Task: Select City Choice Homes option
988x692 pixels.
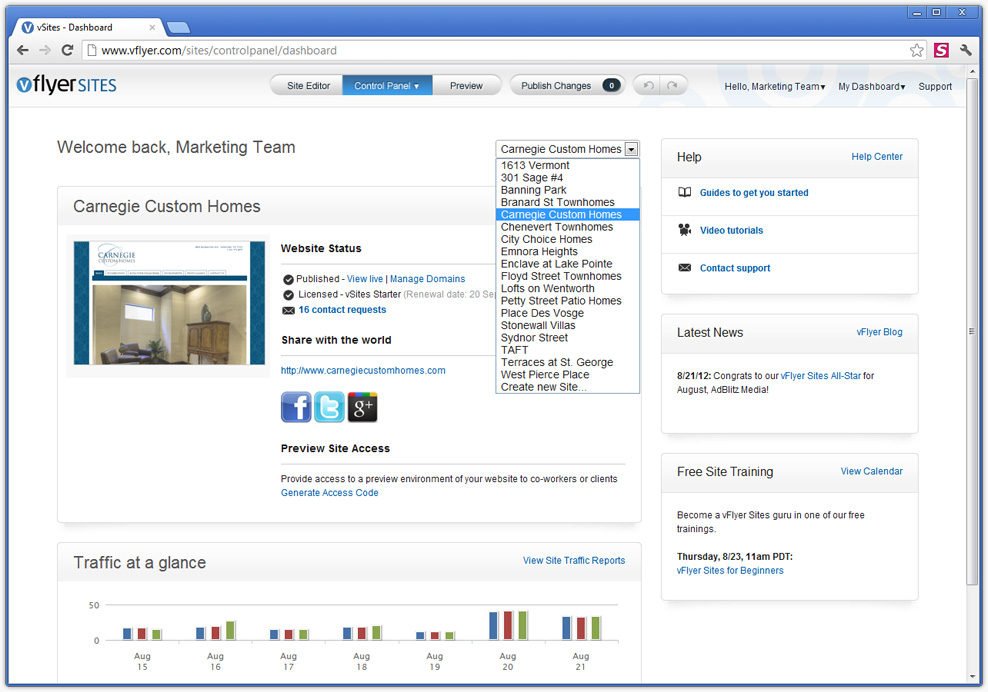Action: [x=567, y=239]
